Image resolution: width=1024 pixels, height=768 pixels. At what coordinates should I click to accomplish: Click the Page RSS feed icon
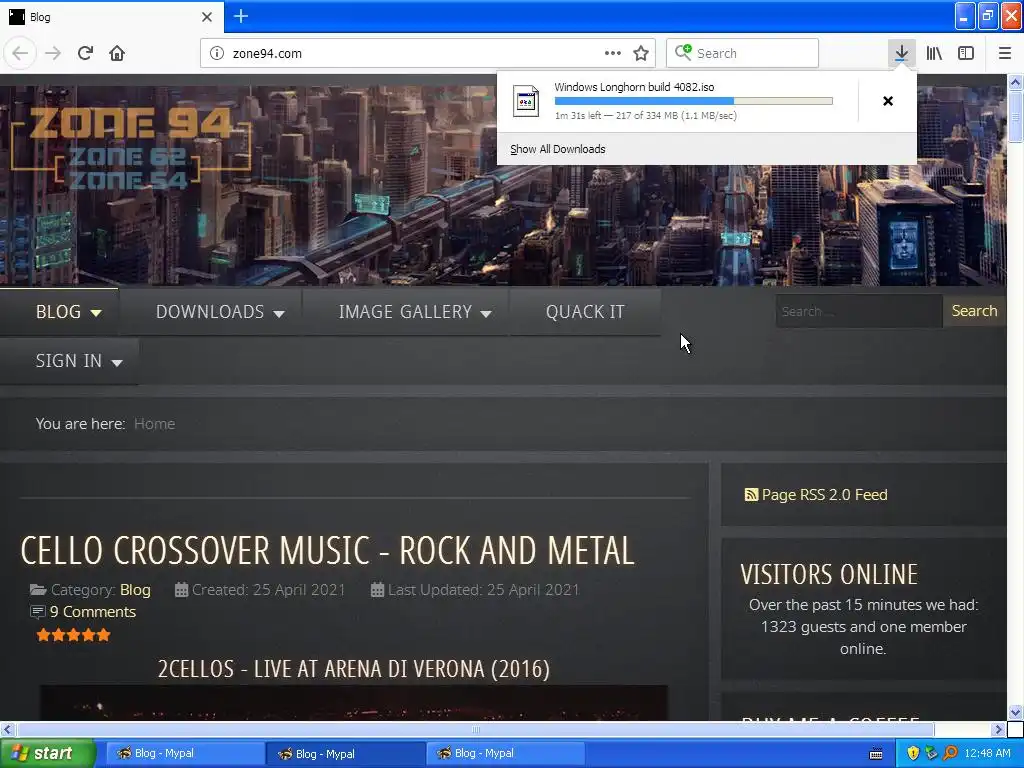(x=751, y=494)
